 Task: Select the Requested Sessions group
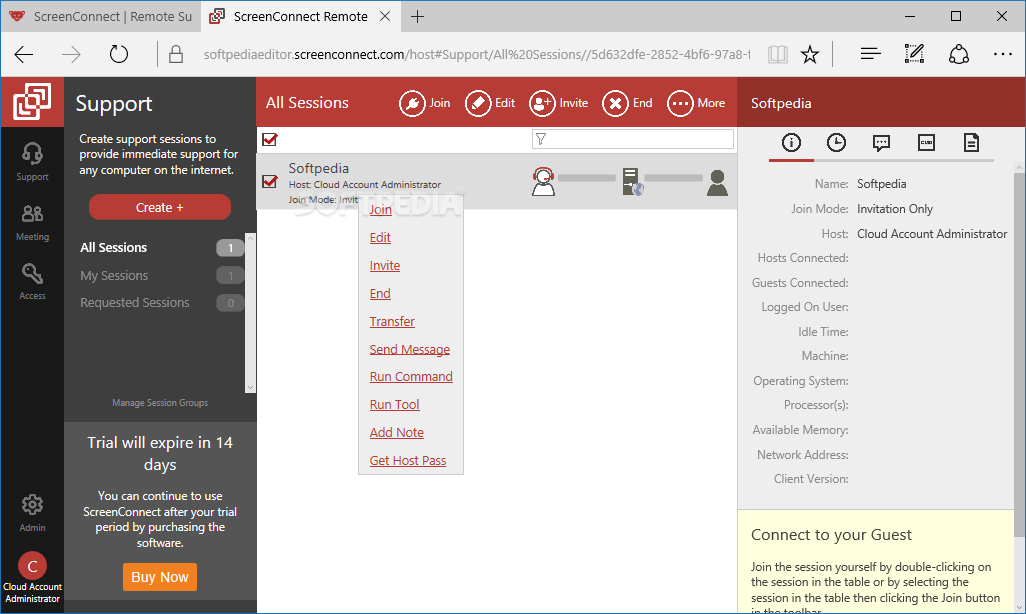(161, 303)
